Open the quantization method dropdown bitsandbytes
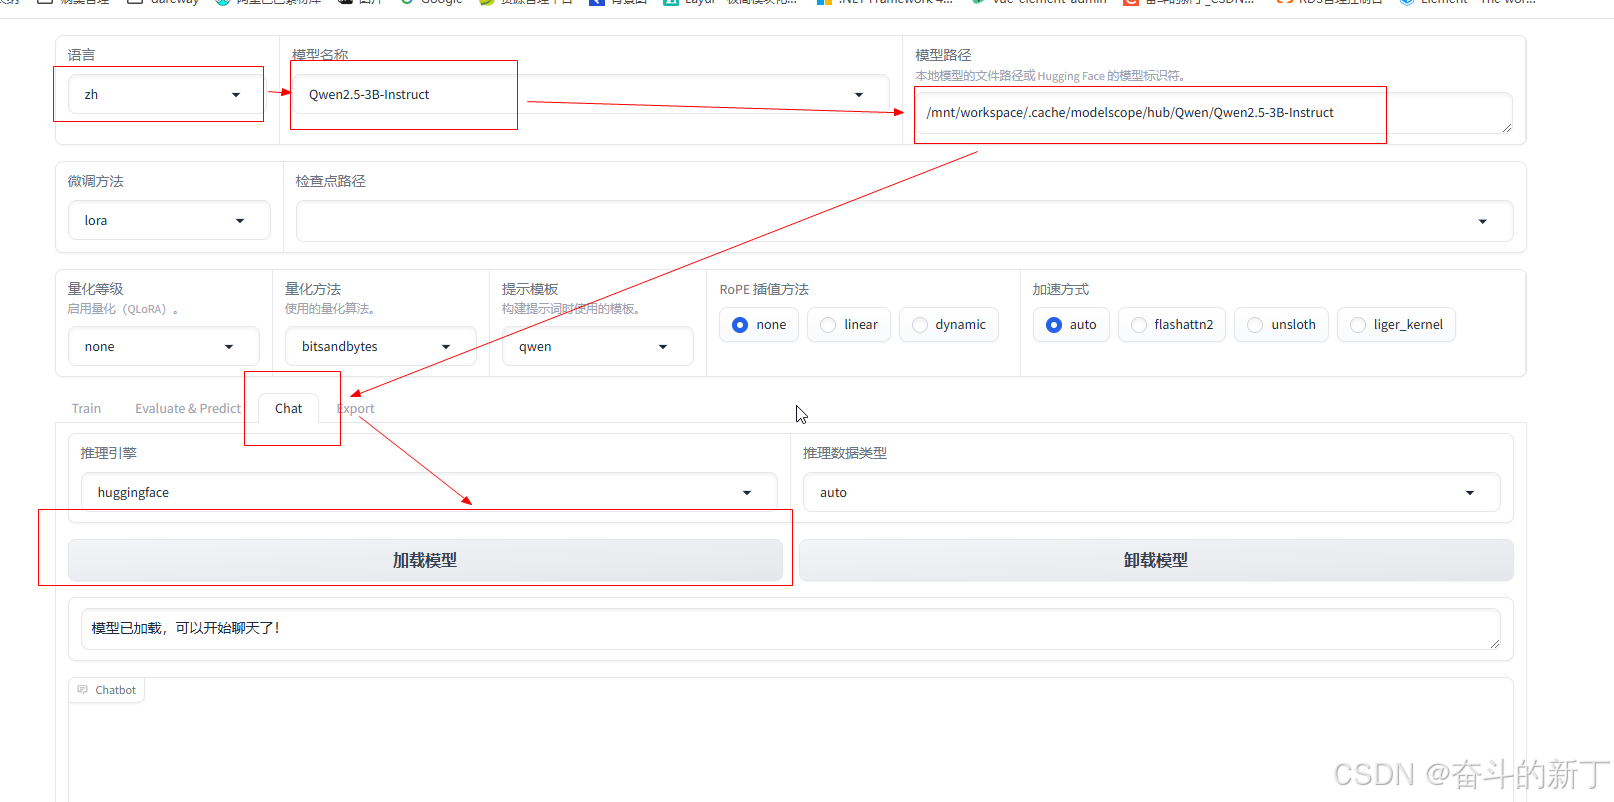1614x802 pixels. (380, 347)
